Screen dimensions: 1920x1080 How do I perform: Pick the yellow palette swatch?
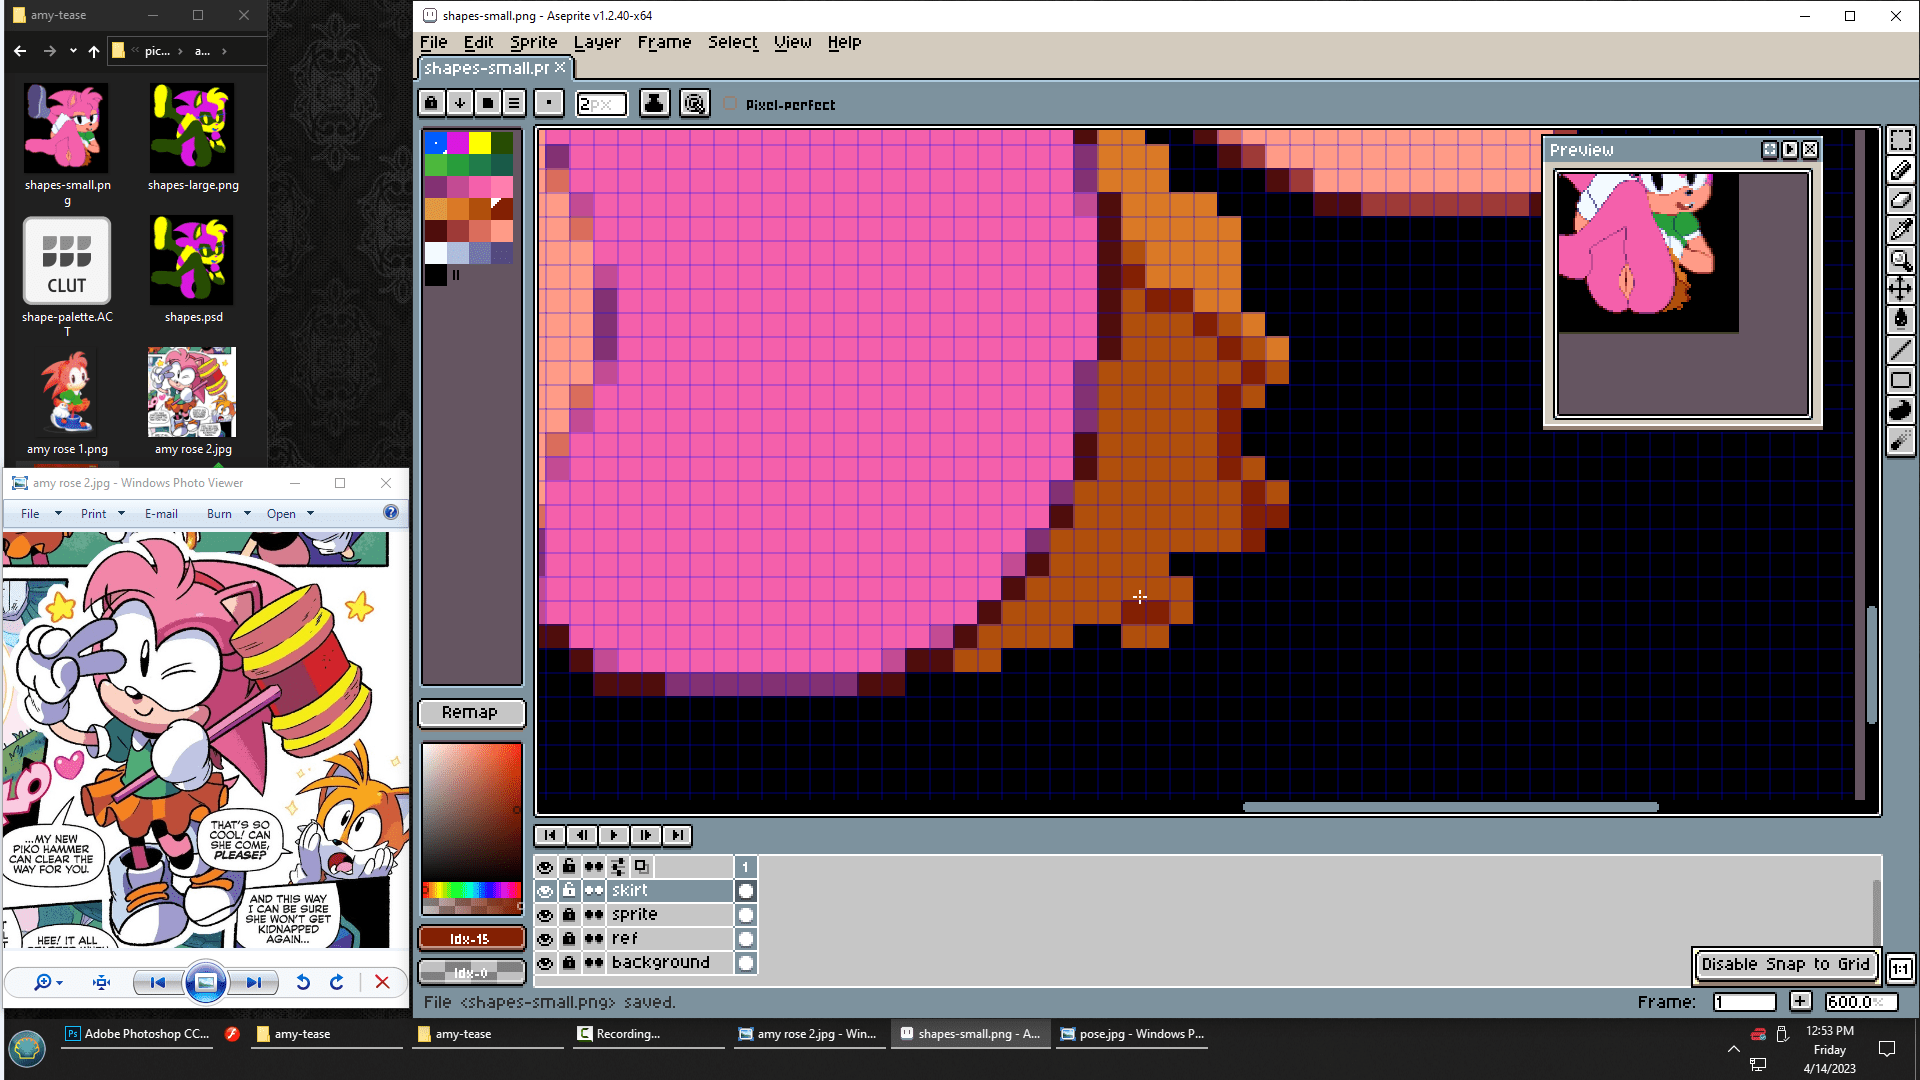pos(480,142)
